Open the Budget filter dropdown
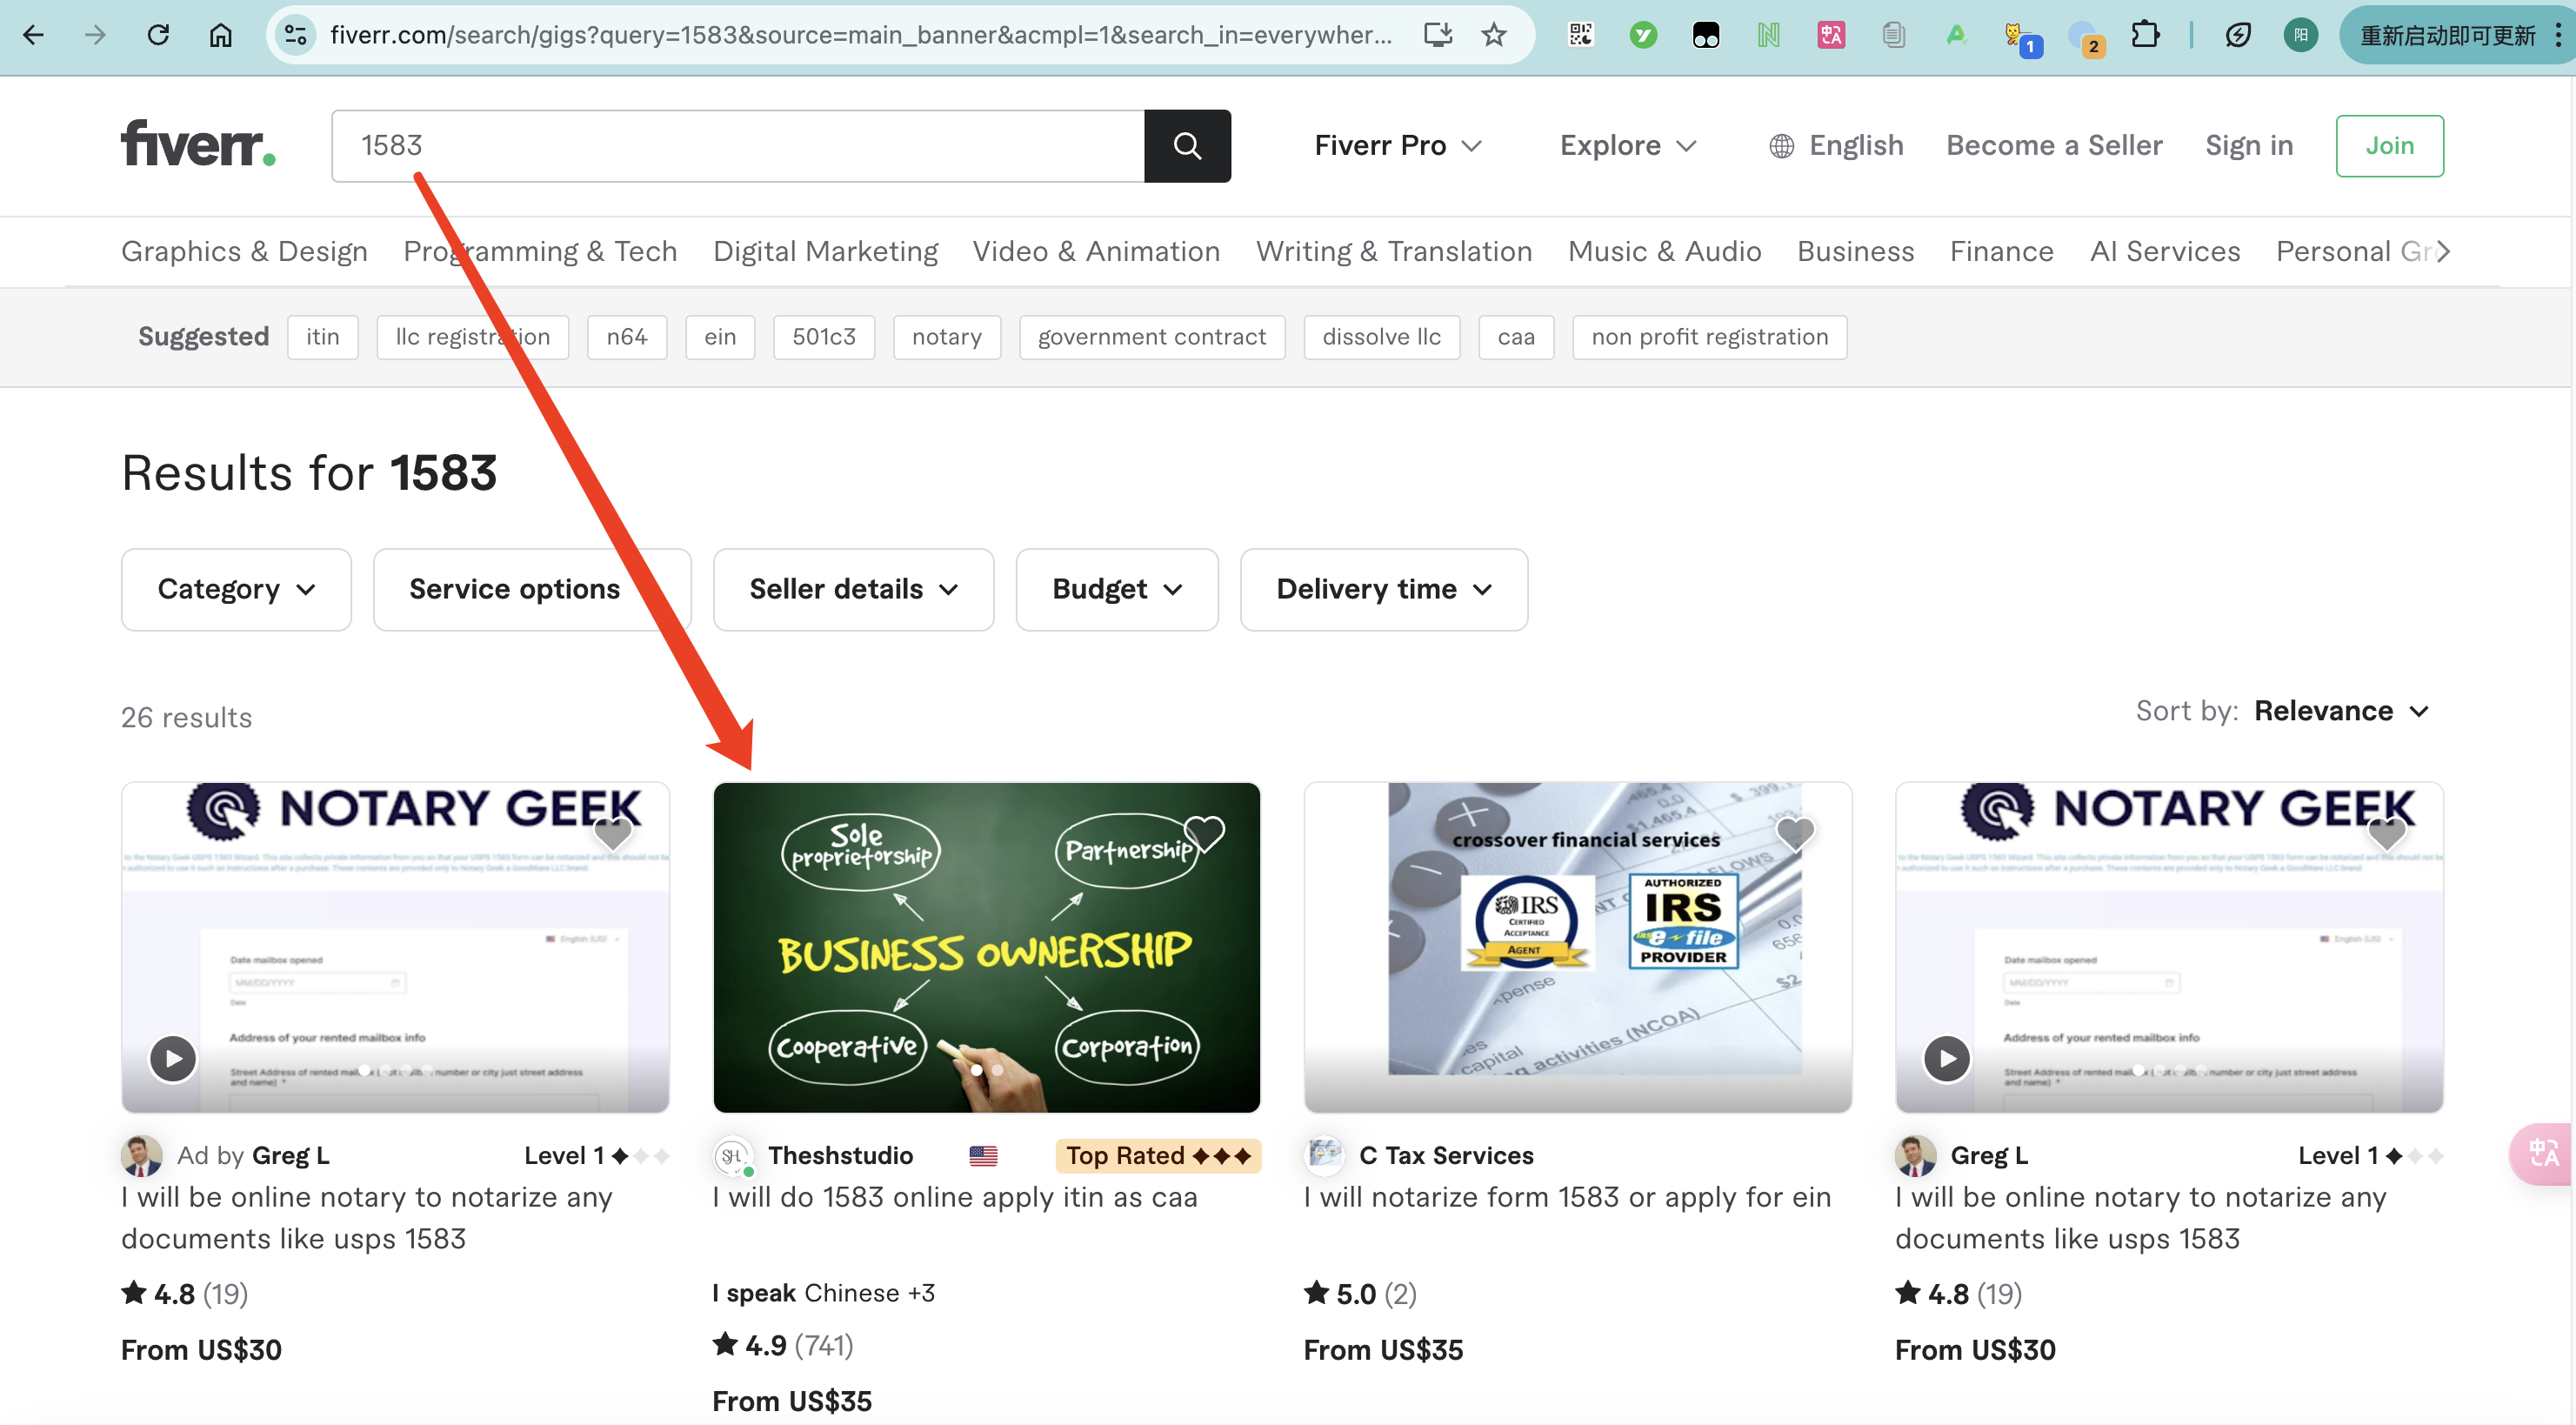This screenshot has height=1425, width=2576. [1116, 589]
